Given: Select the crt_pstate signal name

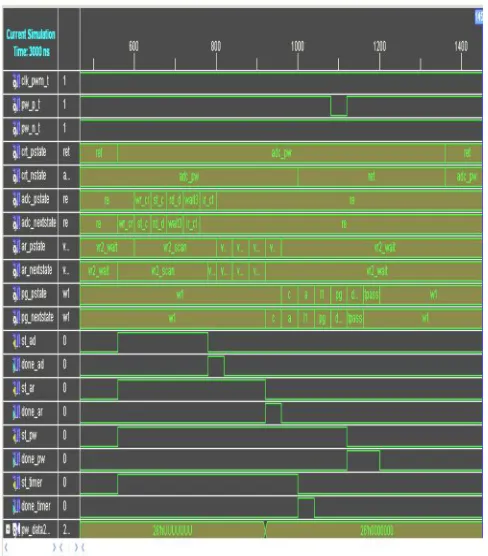Looking at the screenshot, I should (x=34, y=152).
